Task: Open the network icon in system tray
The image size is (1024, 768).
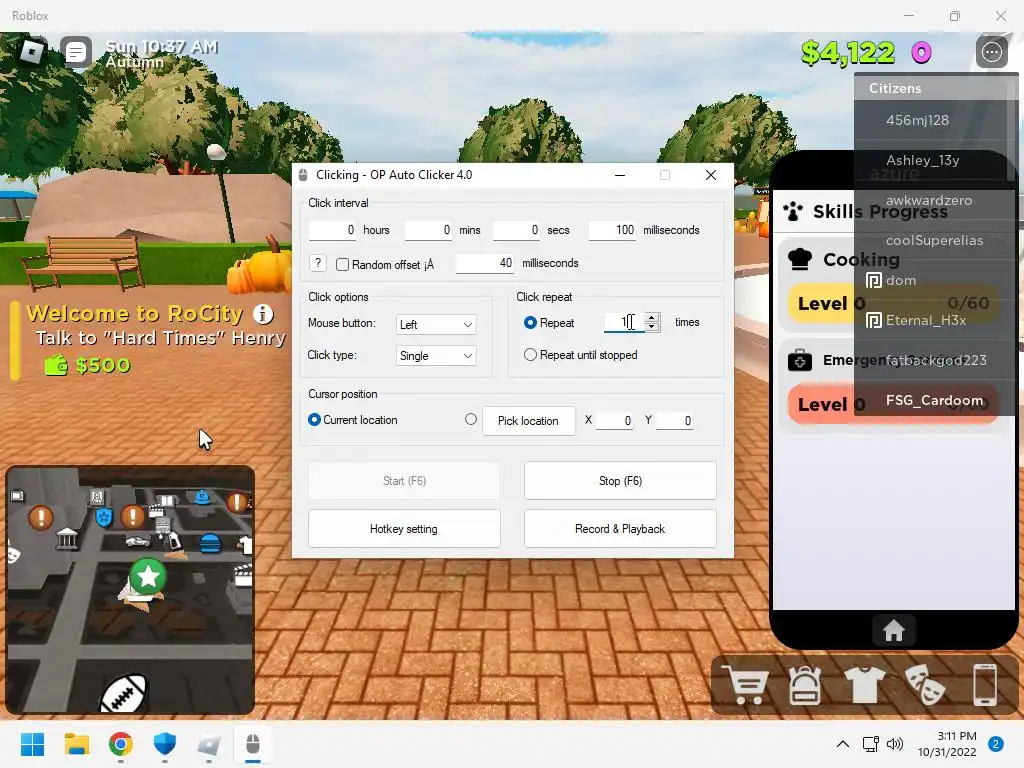Action: tap(871, 744)
